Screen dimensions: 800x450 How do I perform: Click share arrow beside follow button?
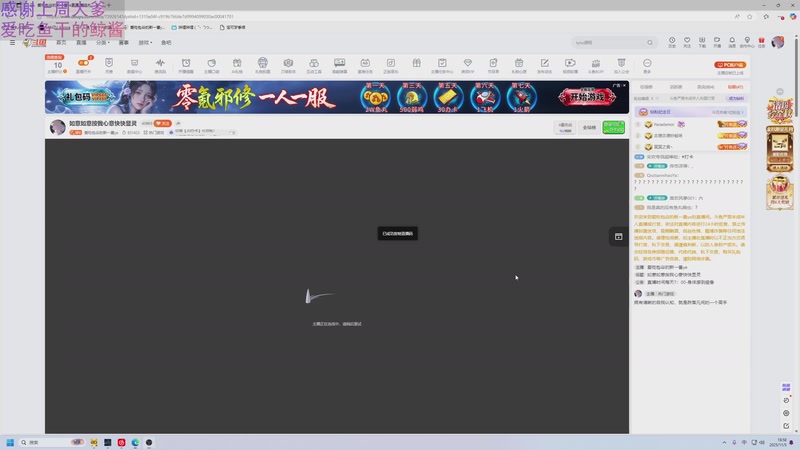point(178,123)
